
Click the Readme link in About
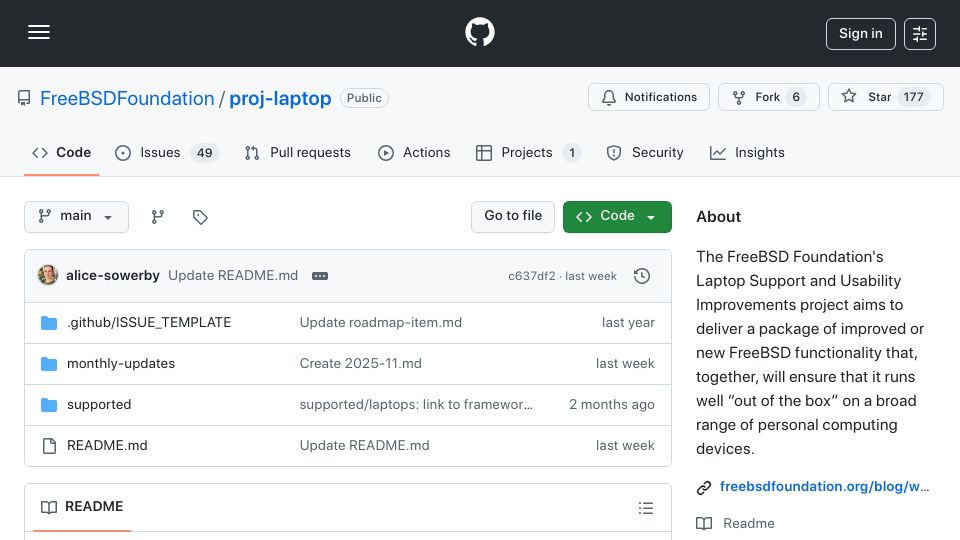[748, 523]
